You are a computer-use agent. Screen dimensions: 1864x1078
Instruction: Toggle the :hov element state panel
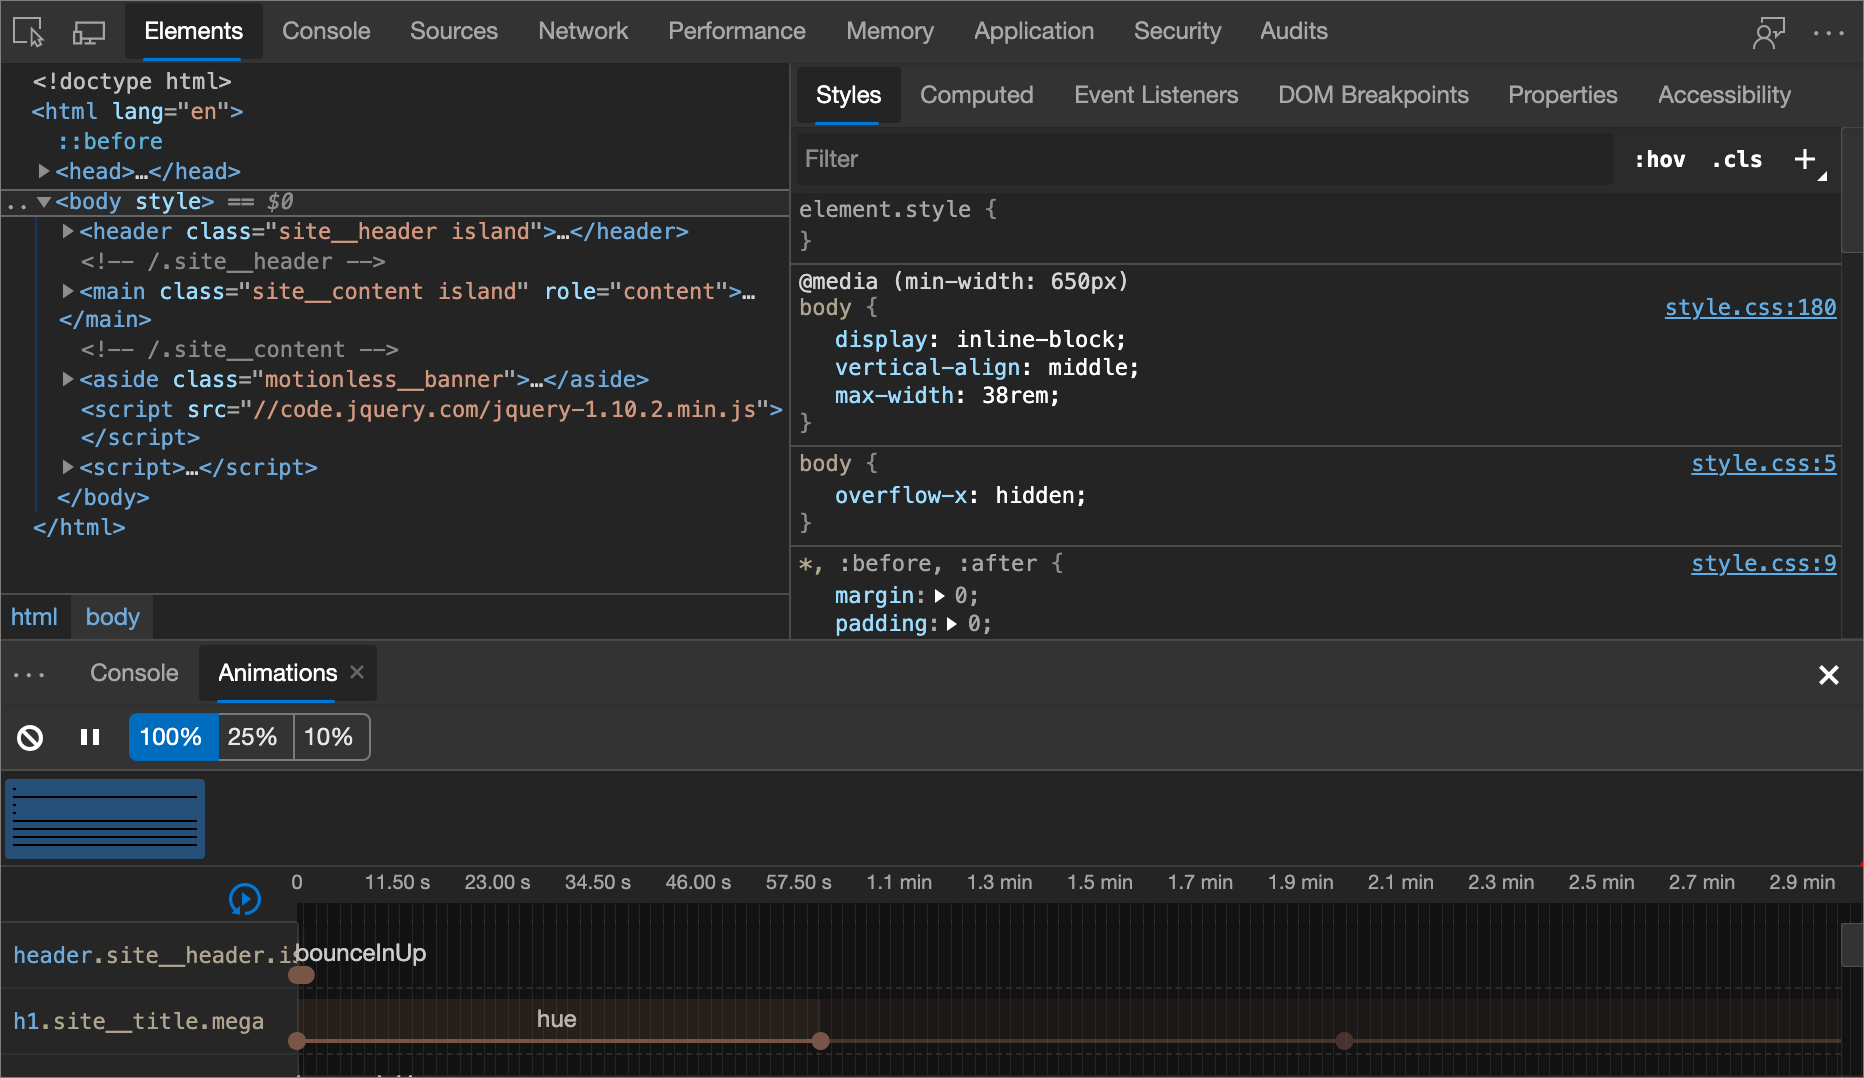(x=1660, y=159)
